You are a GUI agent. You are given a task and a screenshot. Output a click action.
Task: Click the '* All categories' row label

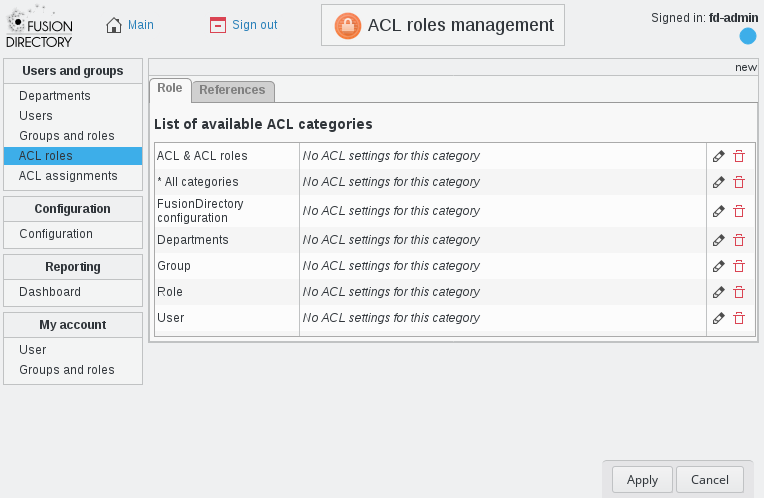(198, 182)
